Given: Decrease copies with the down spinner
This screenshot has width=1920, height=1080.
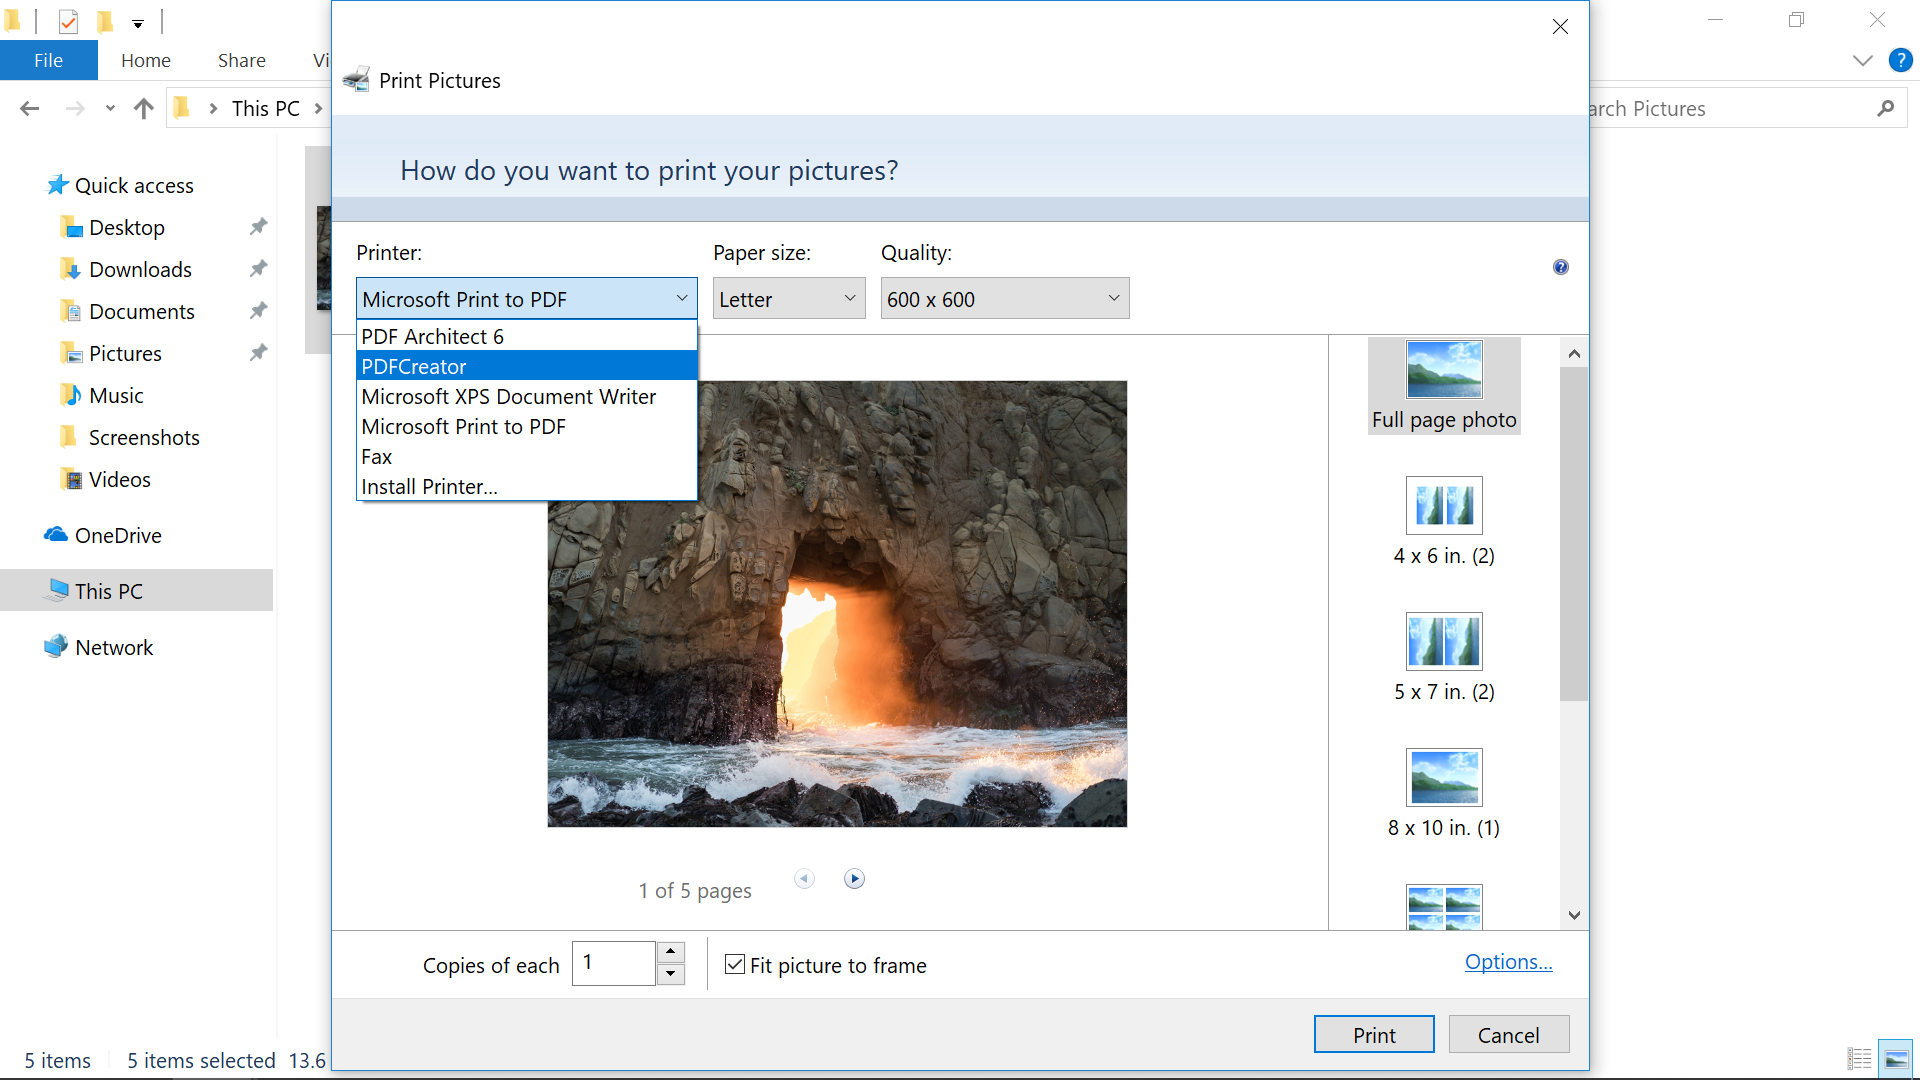Looking at the screenshot, I should tap(671, 974).
